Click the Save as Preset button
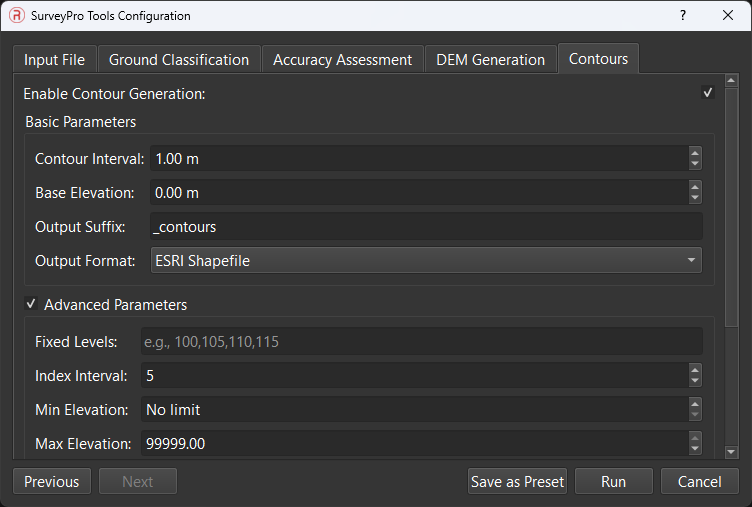Viewport: 752px width, 507px height. click(517, 482)
